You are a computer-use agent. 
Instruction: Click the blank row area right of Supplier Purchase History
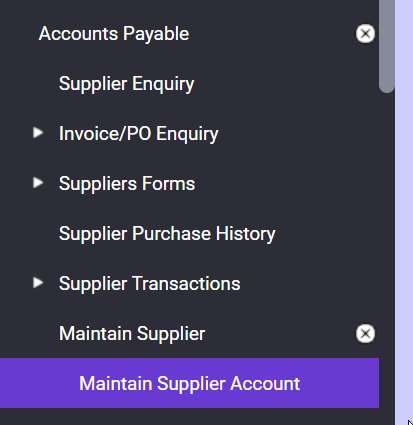coord(327,234)
